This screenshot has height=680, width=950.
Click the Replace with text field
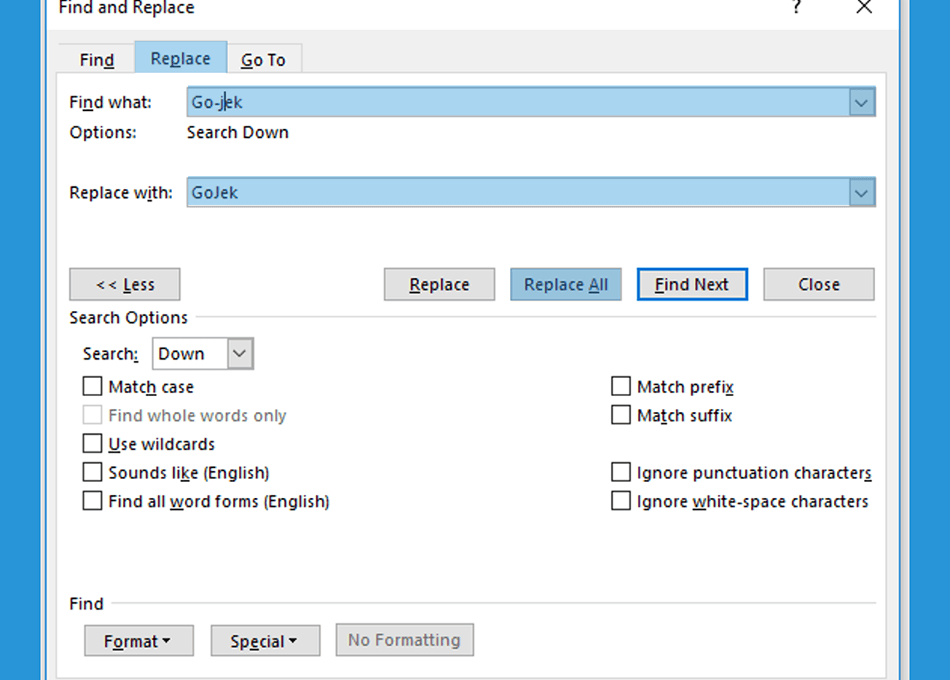[x=518, y=193]
